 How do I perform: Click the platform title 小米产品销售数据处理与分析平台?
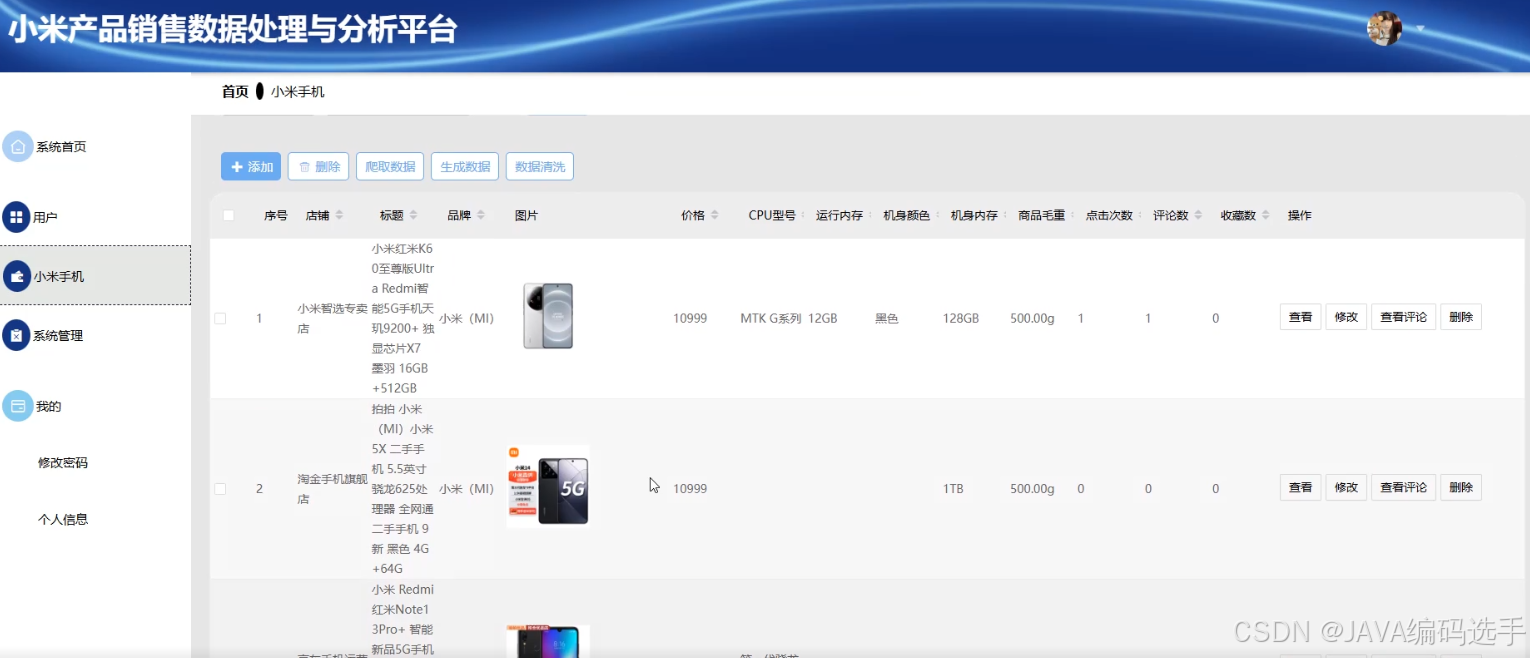[x=233, y=29]
